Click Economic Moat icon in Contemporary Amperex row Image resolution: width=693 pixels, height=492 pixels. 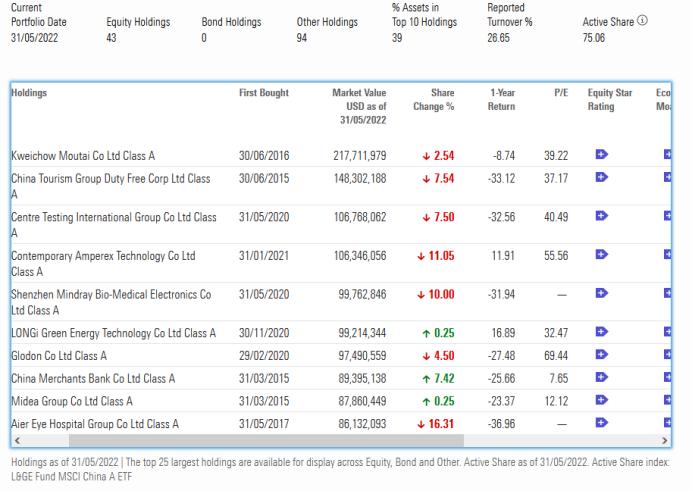tap(667, 254)
